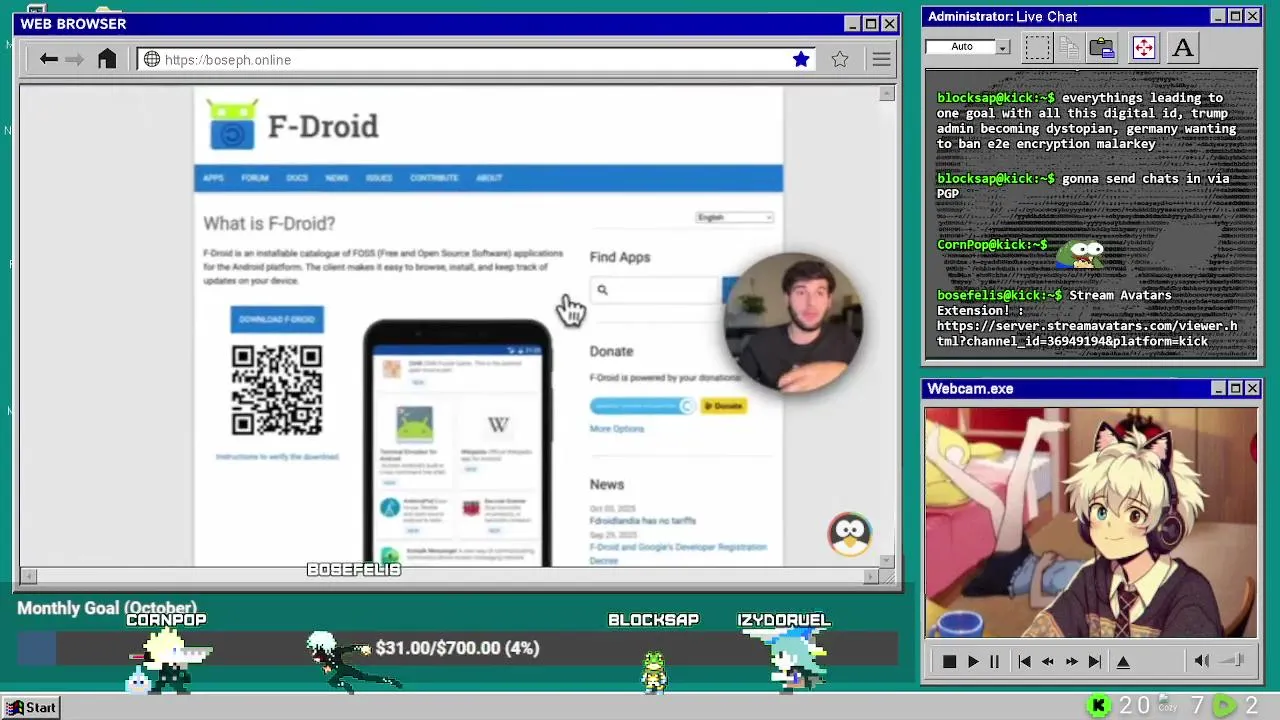Click the browser forward arrow
Screen dimensions: 1280x720
click(75, 59)
